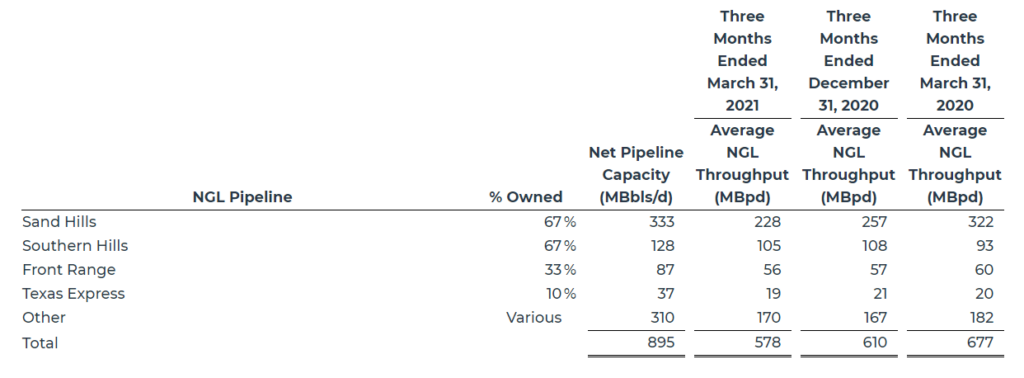Select total net capacity value 895

click(661, 343)
